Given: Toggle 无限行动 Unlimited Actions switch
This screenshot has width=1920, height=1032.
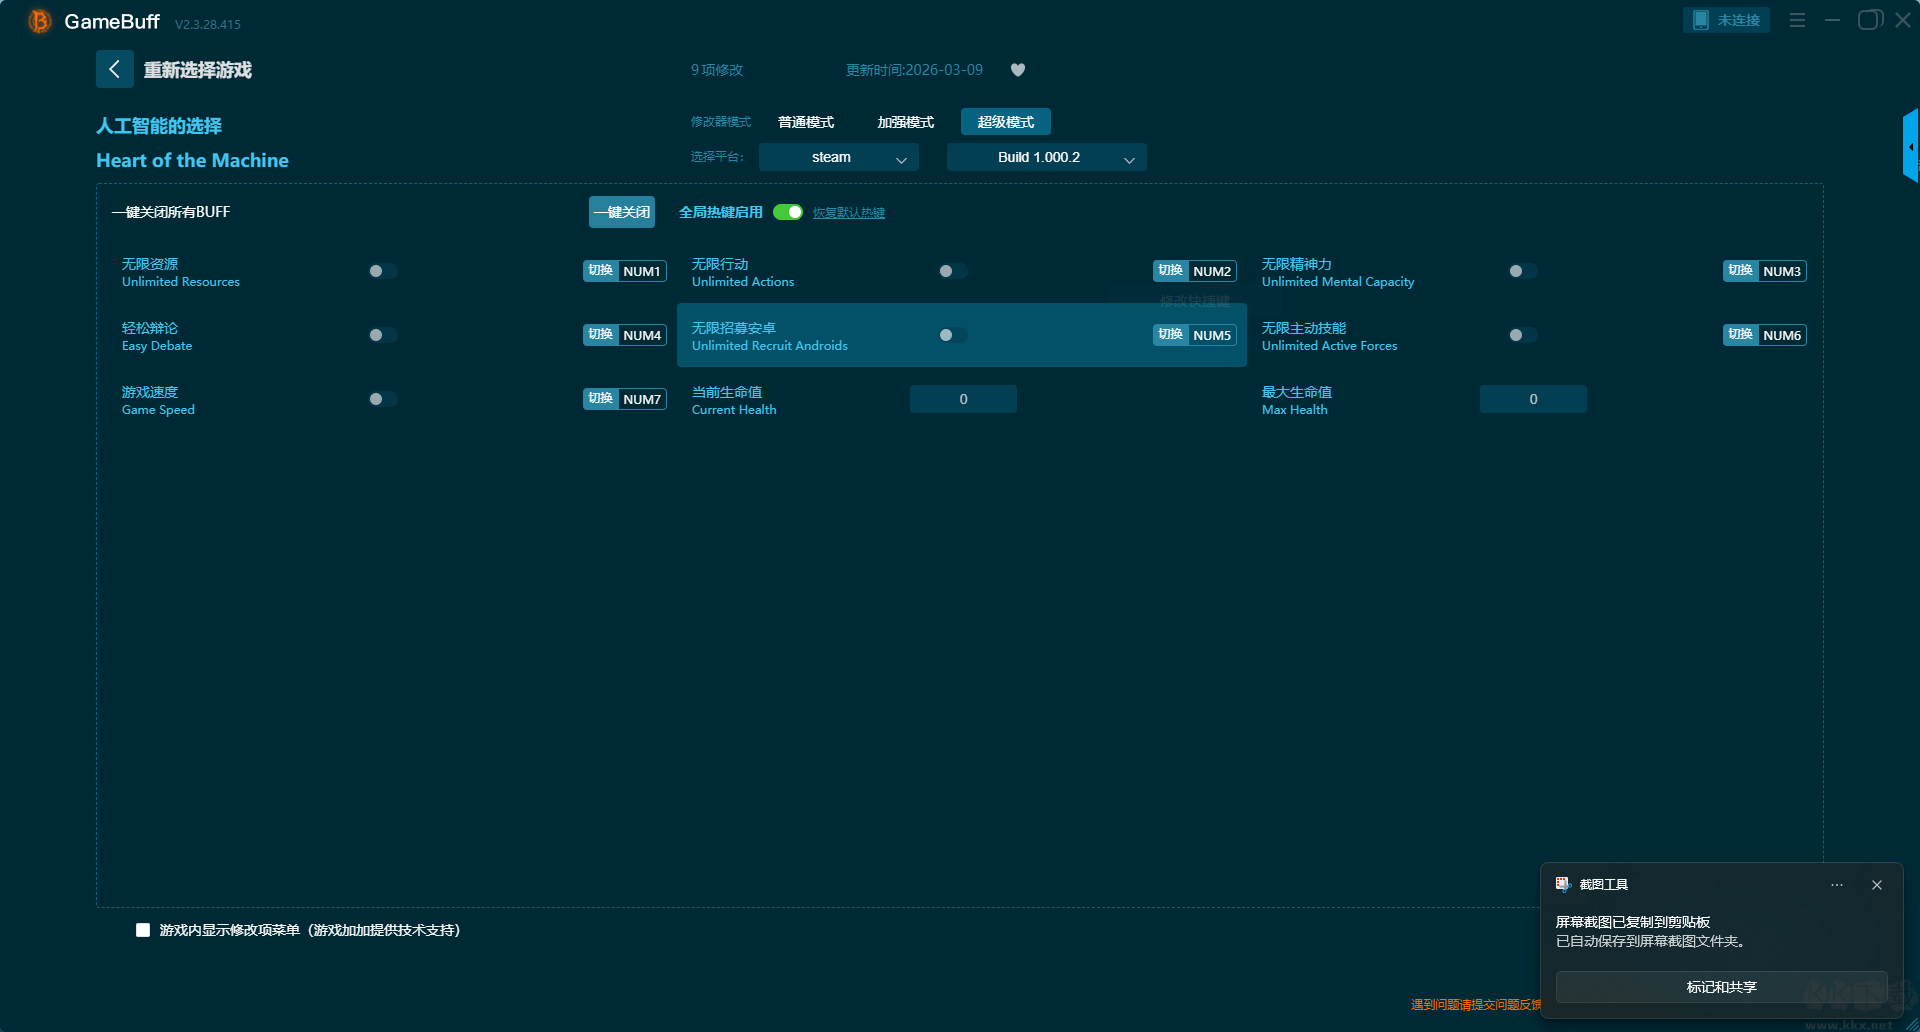Looking at the screenshot, I should pos(952,271).
